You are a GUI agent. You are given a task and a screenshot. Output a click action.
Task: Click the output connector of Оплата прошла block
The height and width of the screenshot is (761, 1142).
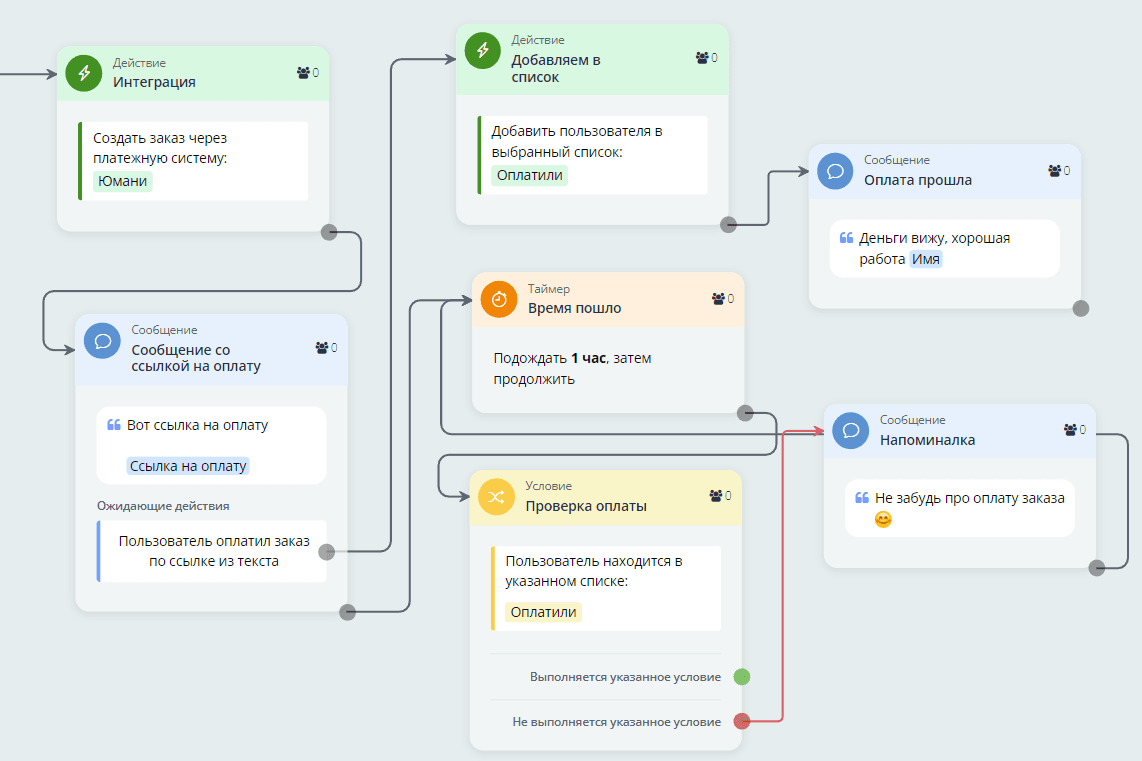coord(1080,308)
